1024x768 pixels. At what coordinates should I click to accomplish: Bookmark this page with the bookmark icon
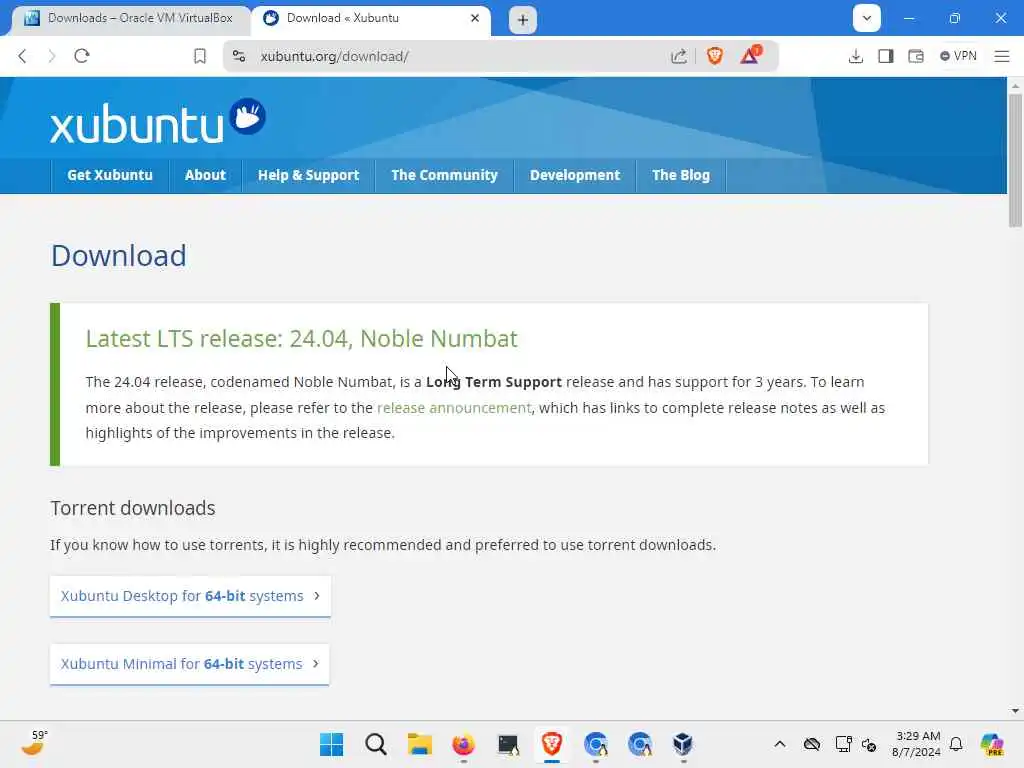(x=200, y=56)
